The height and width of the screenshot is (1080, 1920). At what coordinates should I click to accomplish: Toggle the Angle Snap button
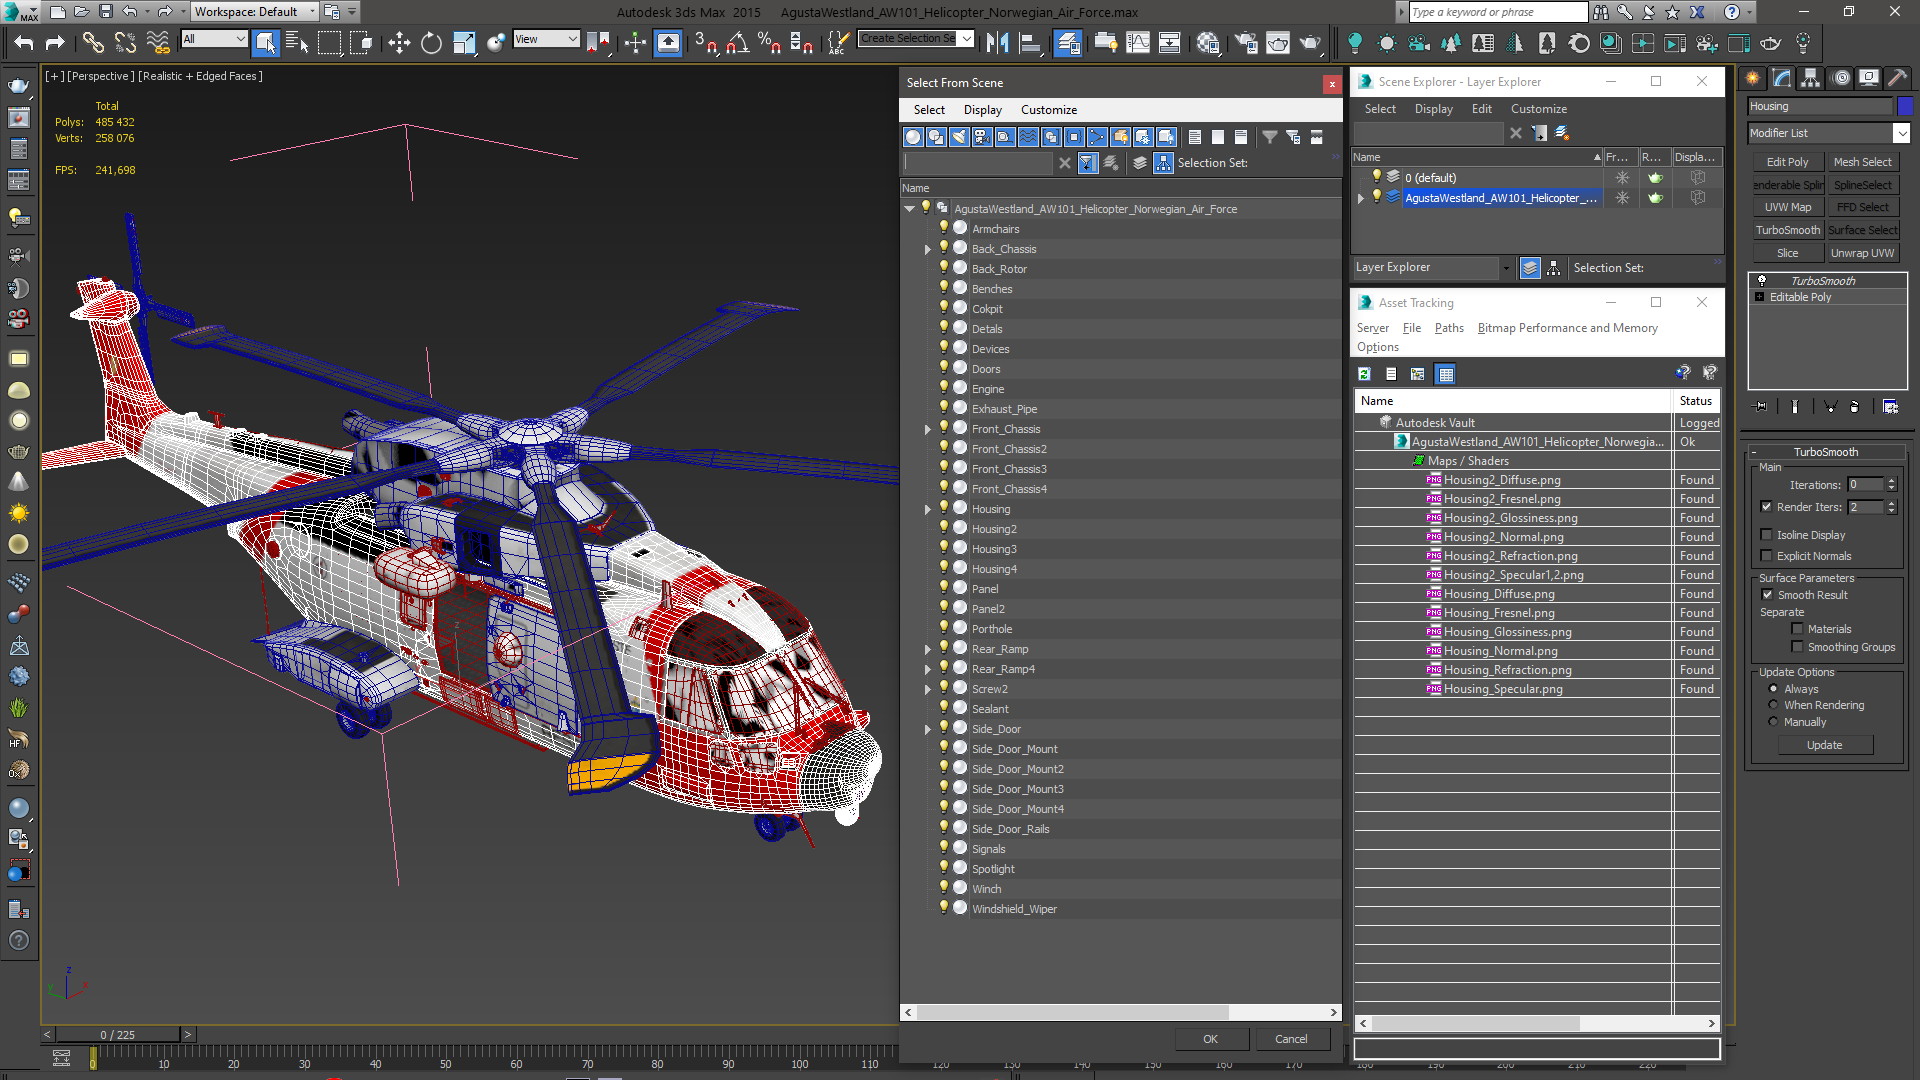point(737,42)
